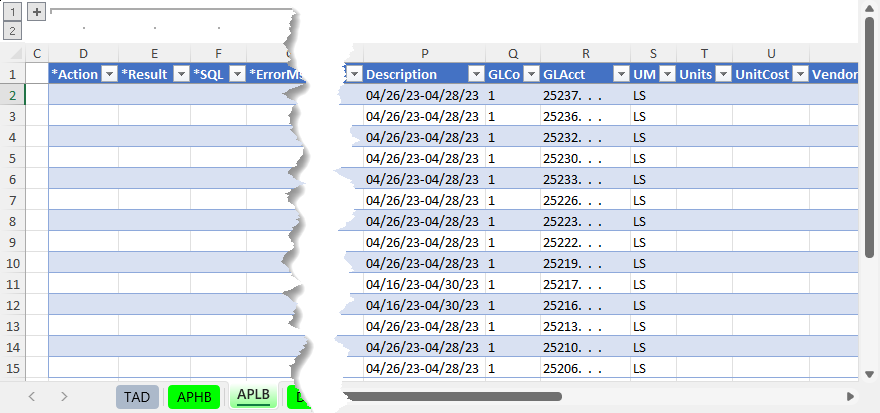Screen dimensions: 880x413
Task: Click GLAcct cell 25223. . .
Action: [x=585, y=221]
